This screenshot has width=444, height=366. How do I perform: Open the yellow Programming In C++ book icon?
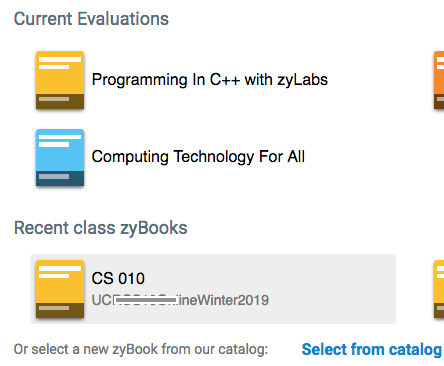click(x=60, y=80)
